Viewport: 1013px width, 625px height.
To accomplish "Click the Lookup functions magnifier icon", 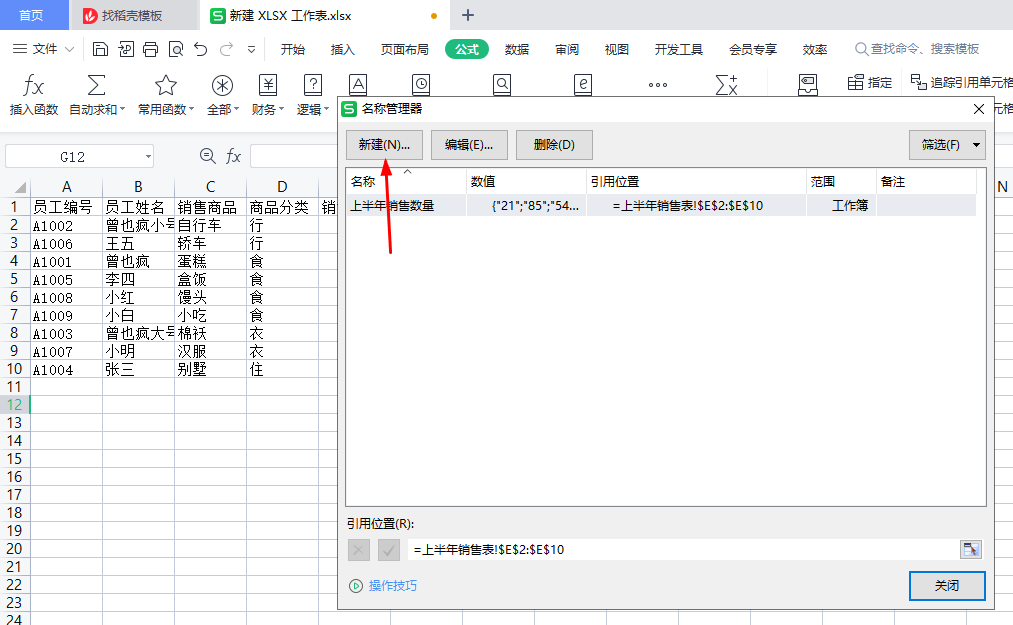I will (x=502, y=85).
